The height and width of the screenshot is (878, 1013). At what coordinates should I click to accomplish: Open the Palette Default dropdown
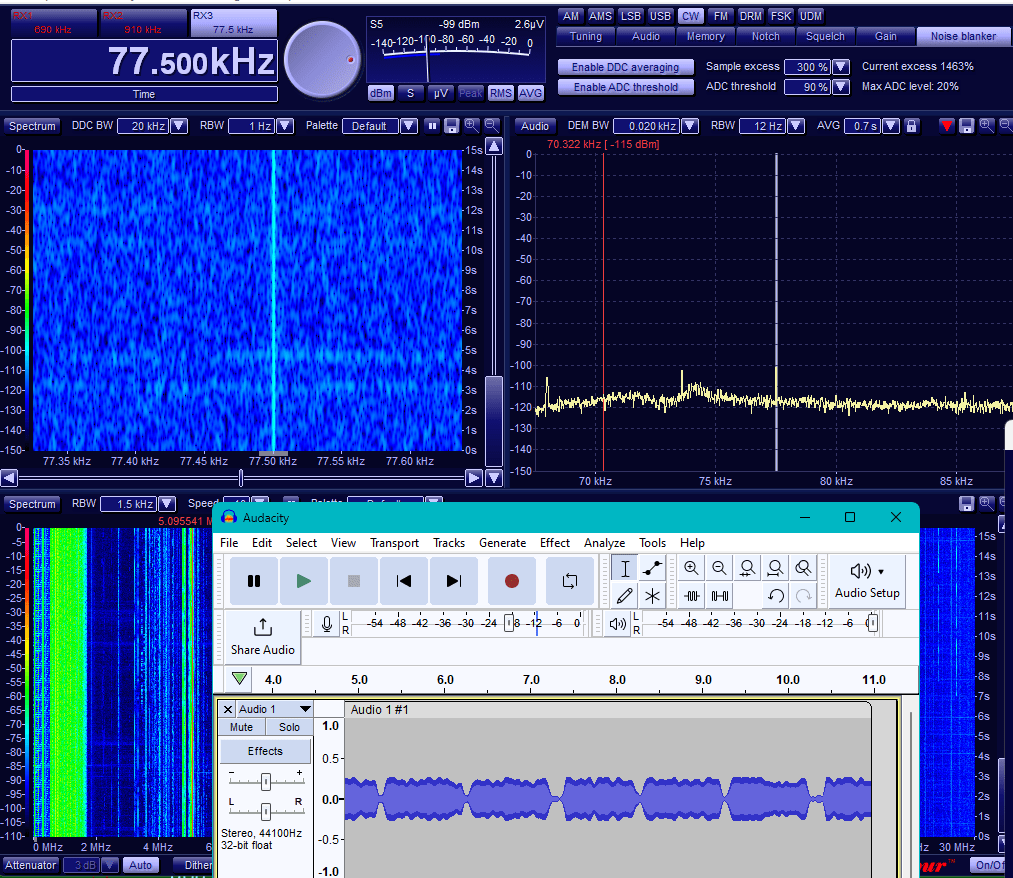pos(408,126)
